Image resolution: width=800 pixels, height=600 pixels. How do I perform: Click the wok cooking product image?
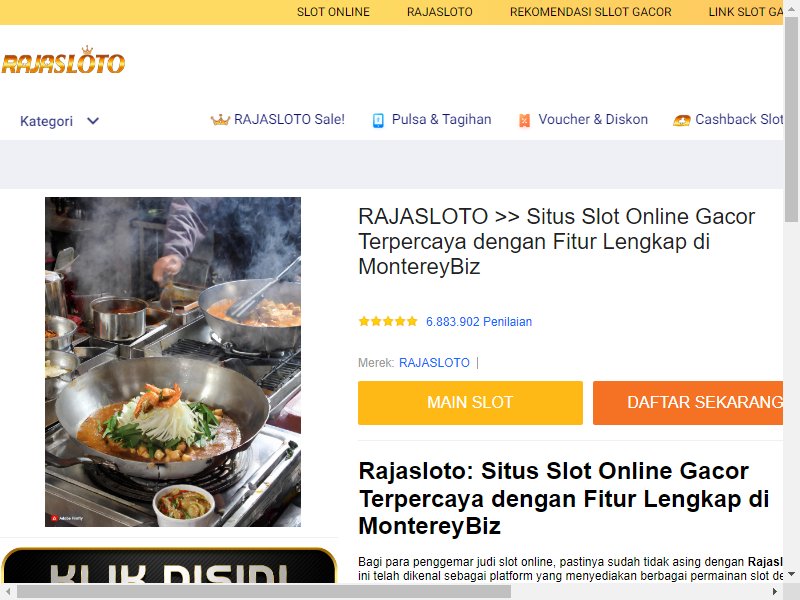coord(173,362)
